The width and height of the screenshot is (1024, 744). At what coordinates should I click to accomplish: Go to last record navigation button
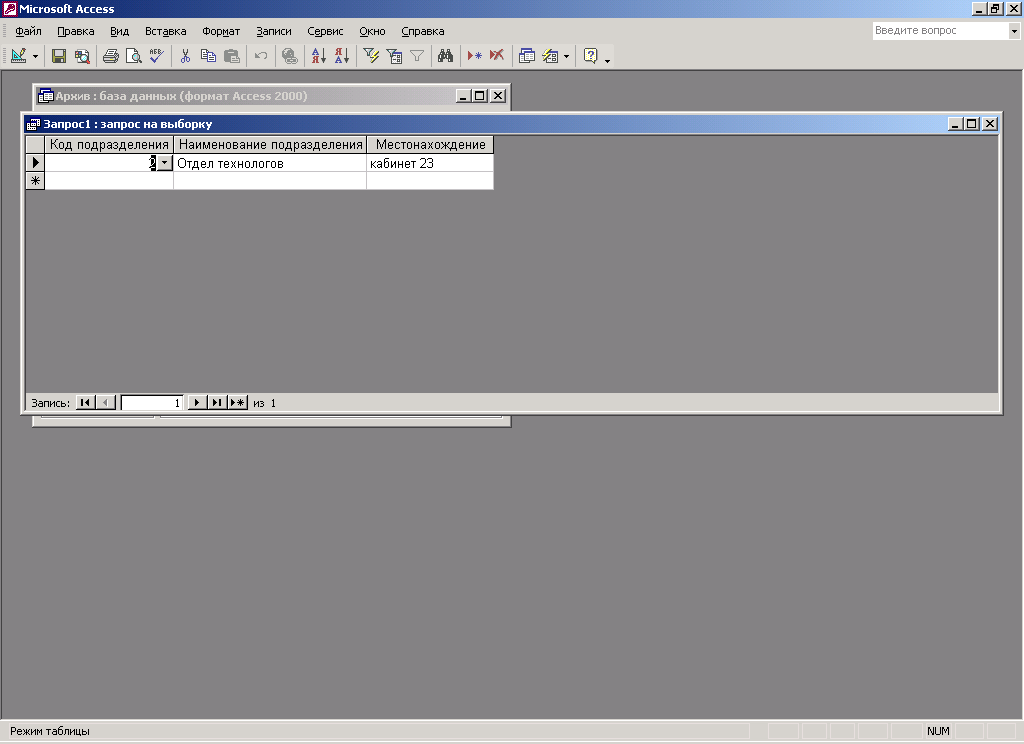217,402
